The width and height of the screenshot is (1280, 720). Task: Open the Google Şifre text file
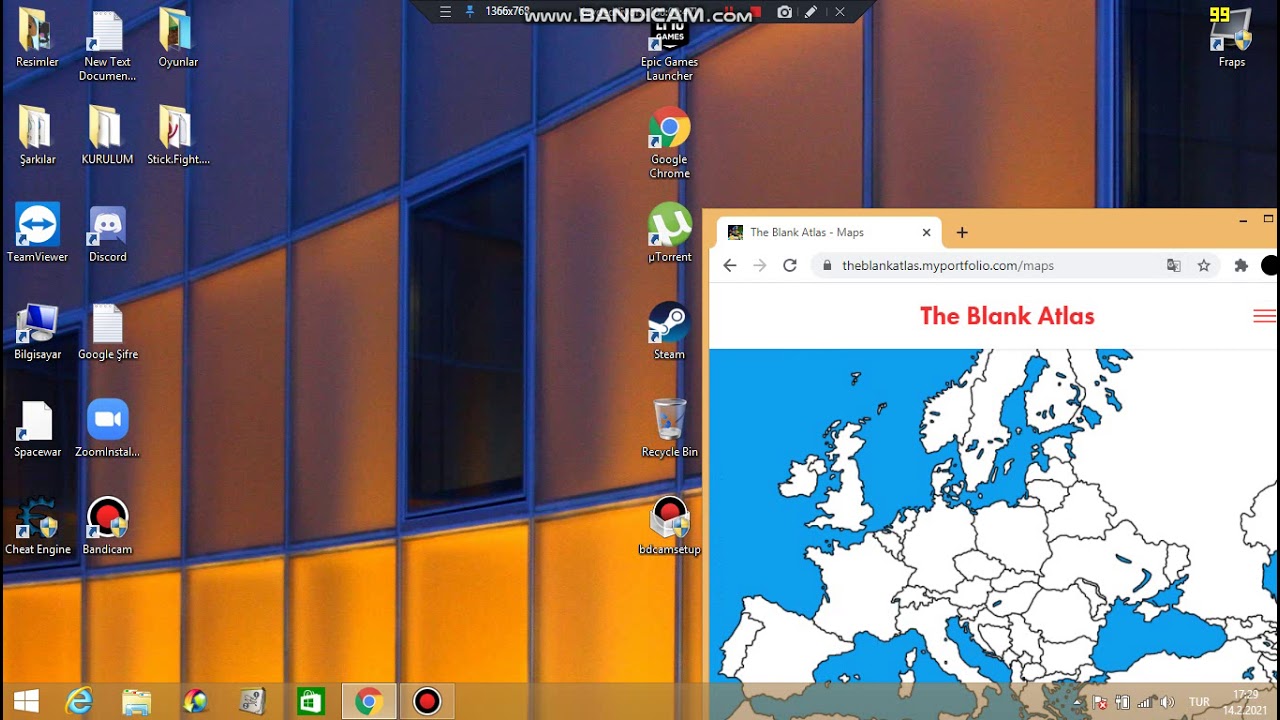tap(107, 330)
